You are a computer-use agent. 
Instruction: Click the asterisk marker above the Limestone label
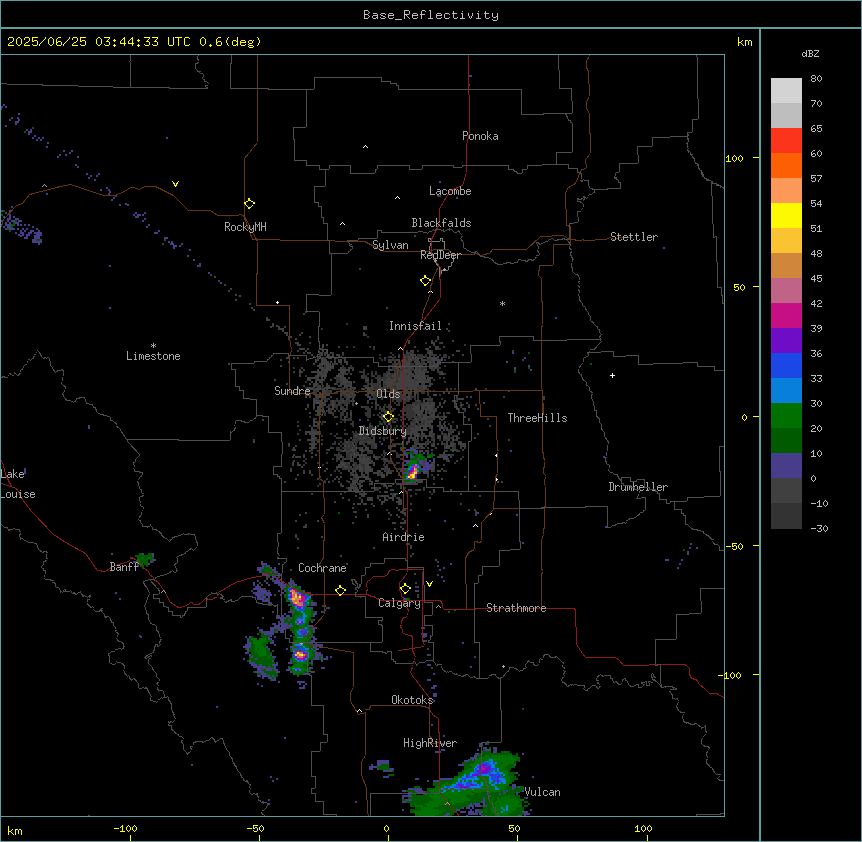pos(153,346)
